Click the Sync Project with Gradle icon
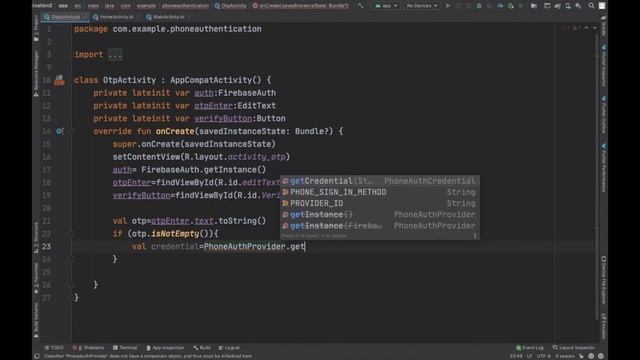 557,6
